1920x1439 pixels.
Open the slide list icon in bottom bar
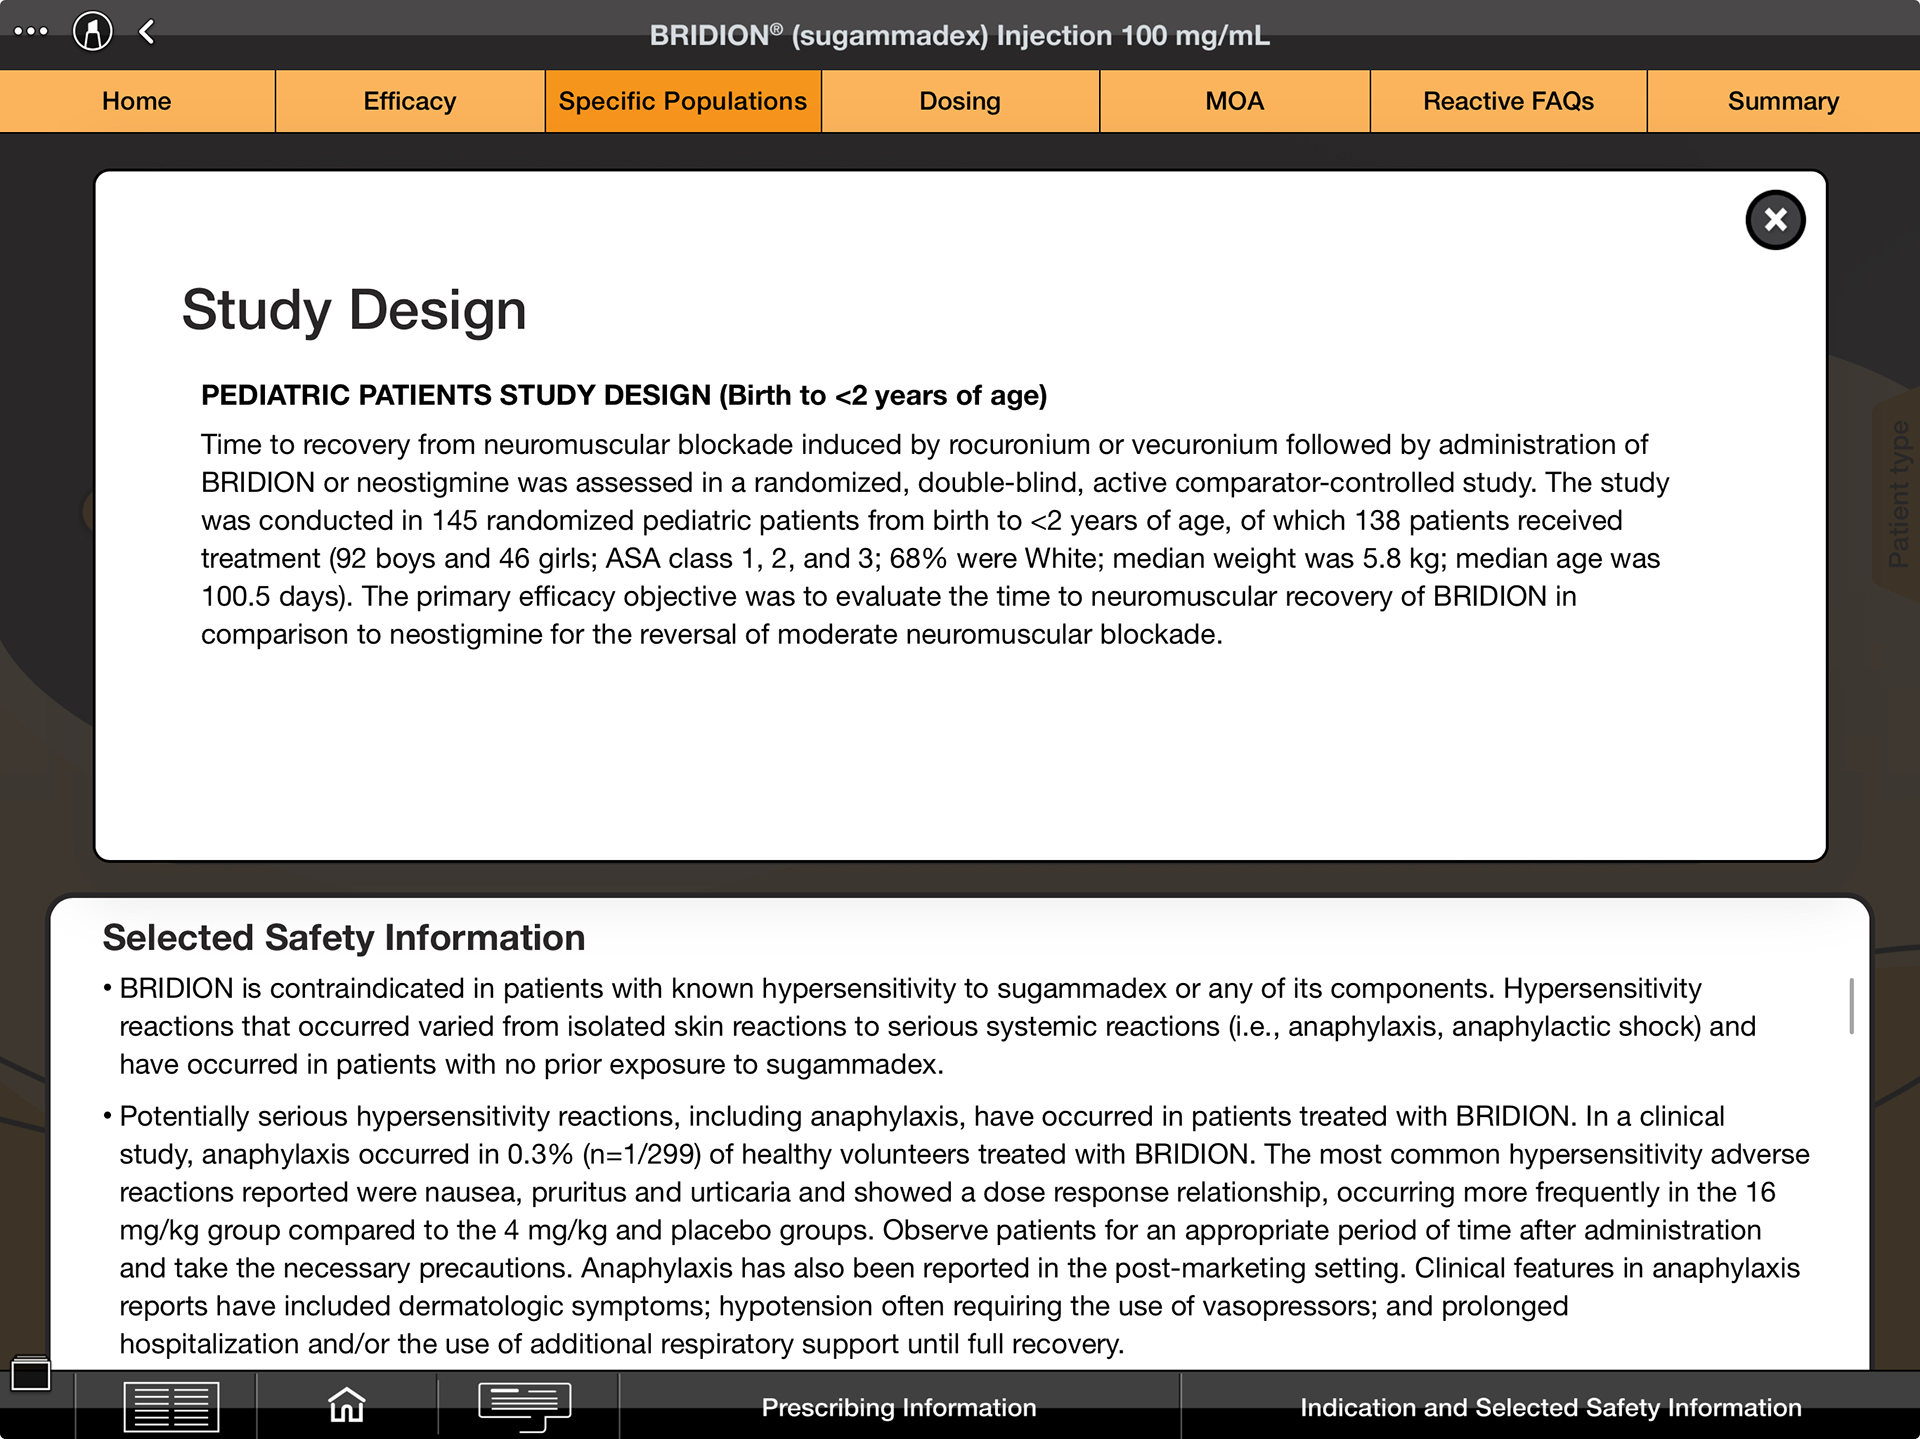pyautogui.click(x=171, y=1406)
